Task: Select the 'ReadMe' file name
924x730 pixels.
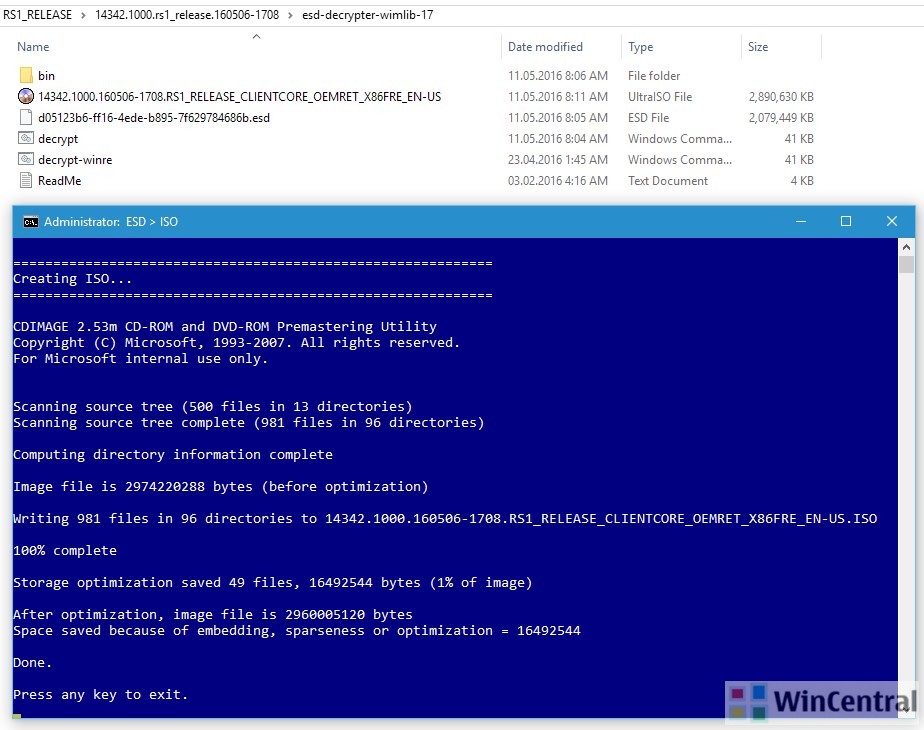Action: click(60, 181)
